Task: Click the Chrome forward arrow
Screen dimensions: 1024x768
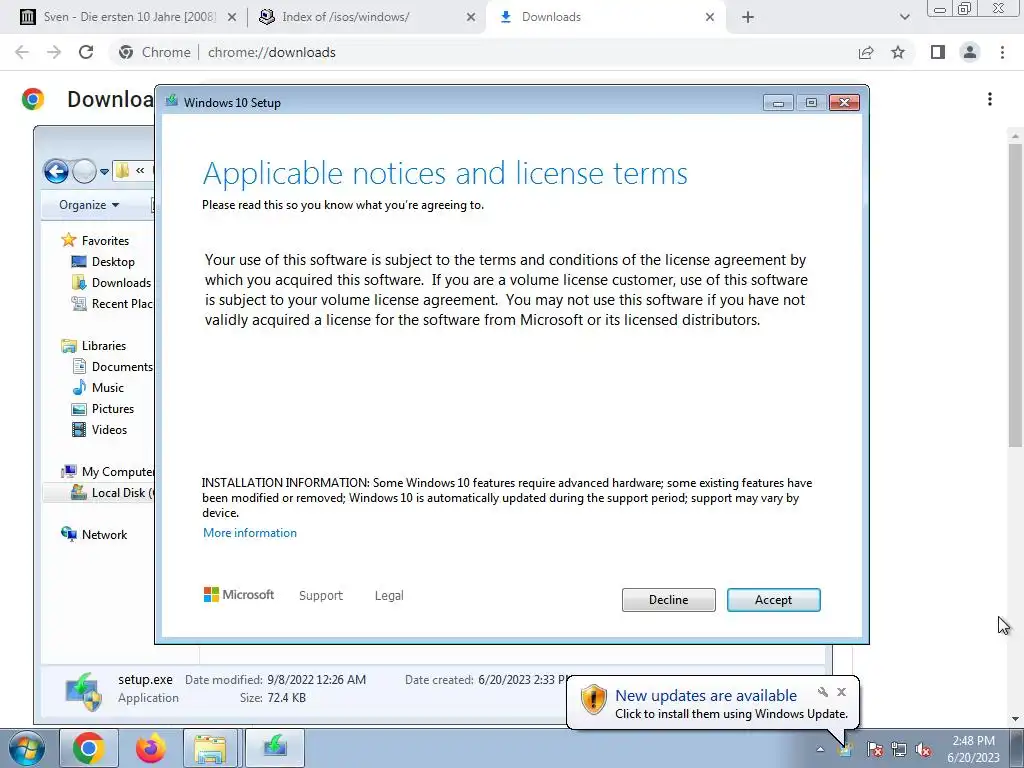Action: pyautogui.click(x=54, y=52)
